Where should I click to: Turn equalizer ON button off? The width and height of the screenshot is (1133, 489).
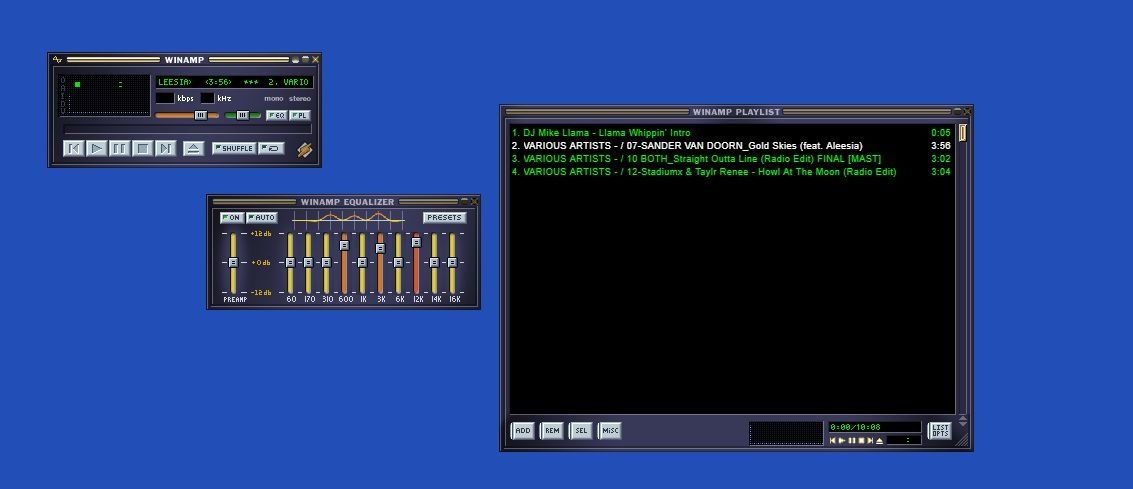(232, 217)
